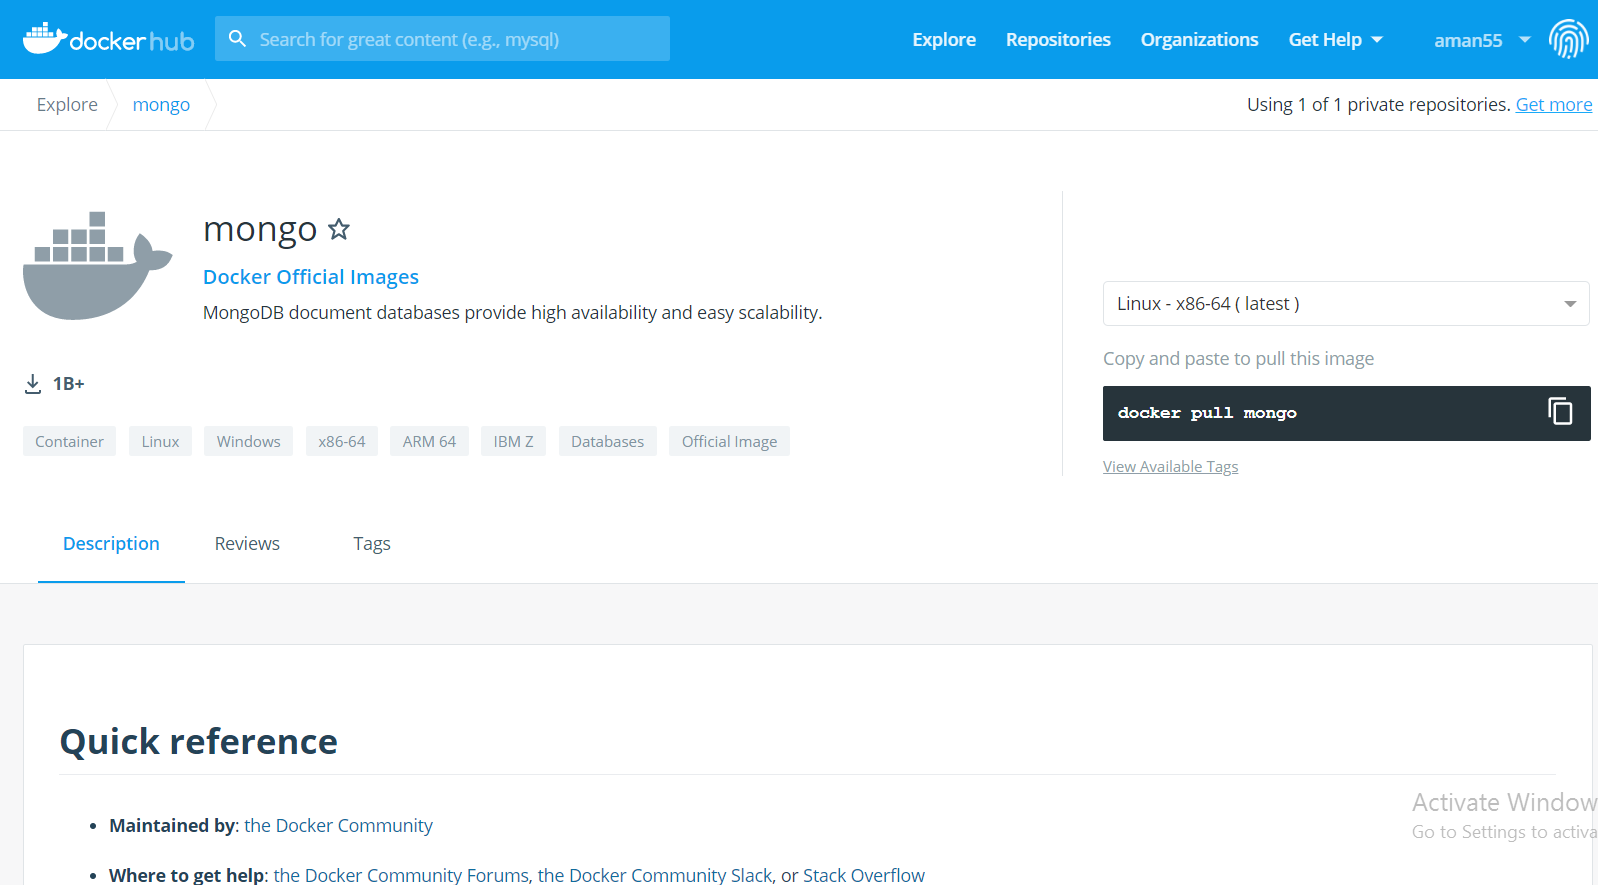
Task: Click the 'Maintained by' label
Action: [x=174, y=826]
